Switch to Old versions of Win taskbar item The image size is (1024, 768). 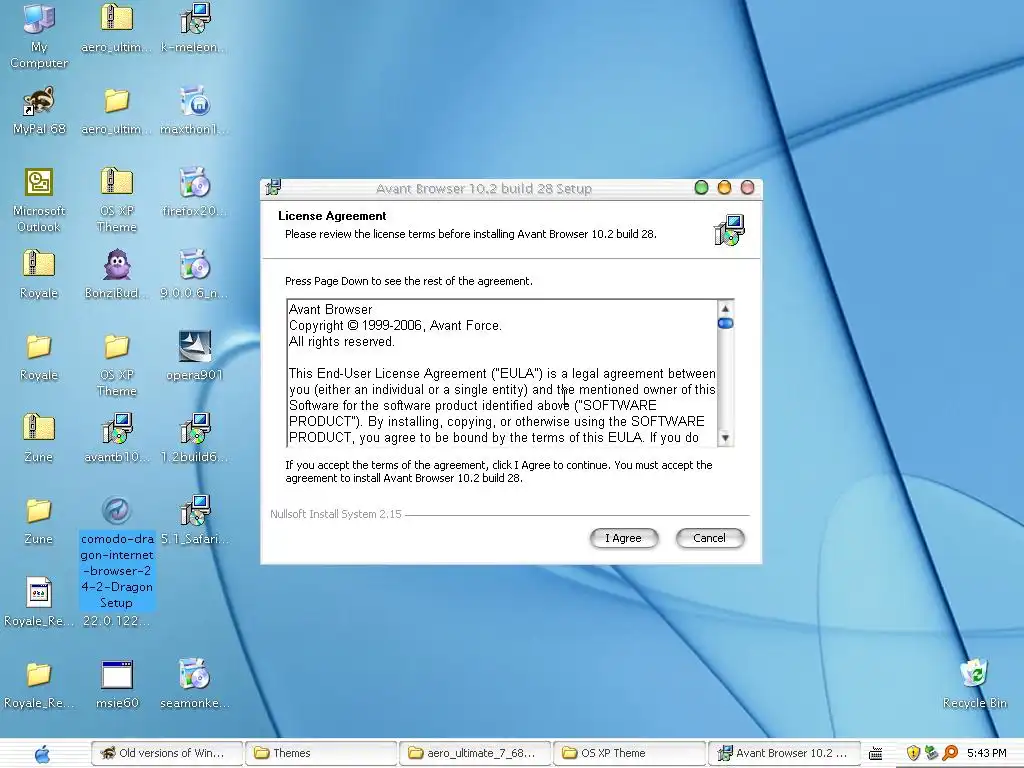167,753
